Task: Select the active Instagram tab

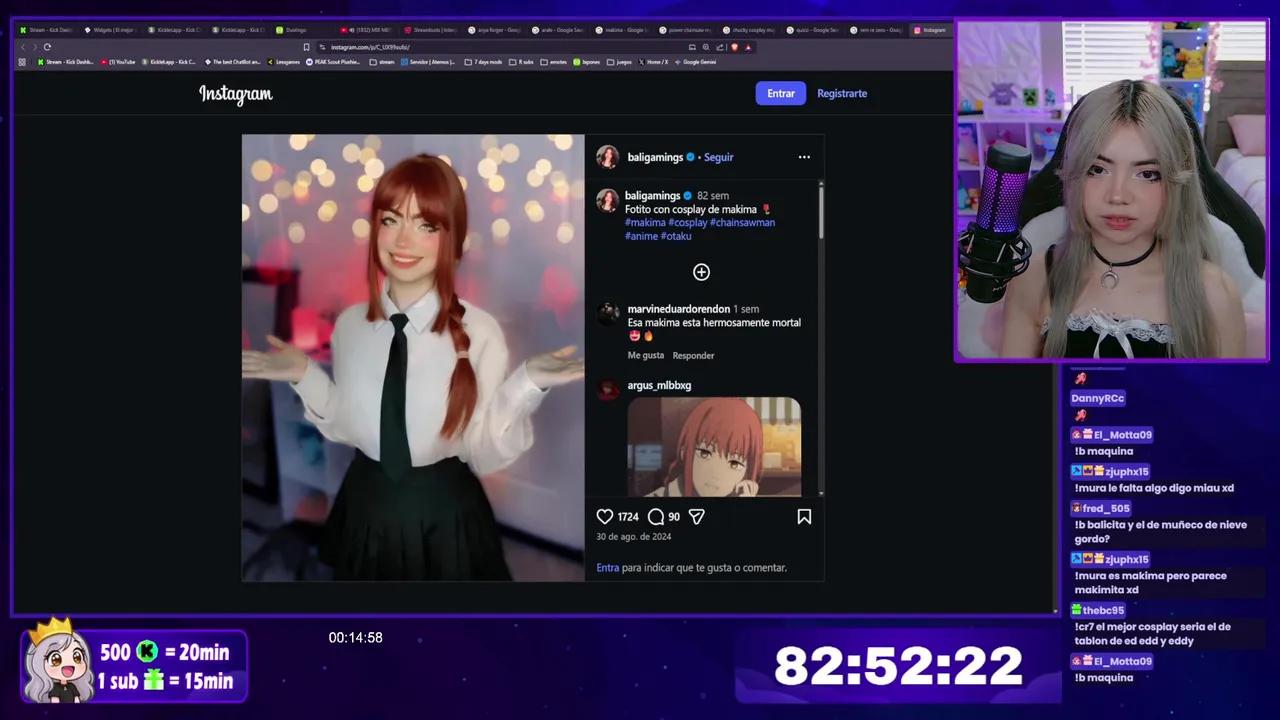Action: pyautogui.click(x=930, y=30)
